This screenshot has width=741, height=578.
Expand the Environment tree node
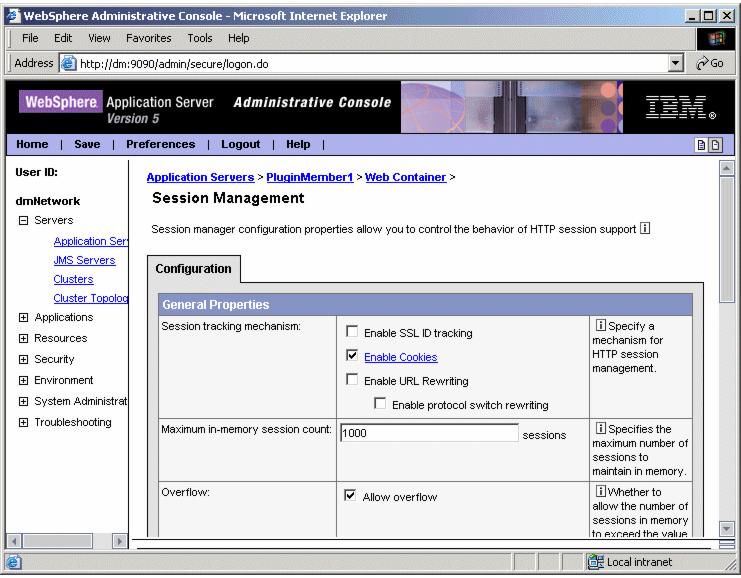tap(23, 380)
